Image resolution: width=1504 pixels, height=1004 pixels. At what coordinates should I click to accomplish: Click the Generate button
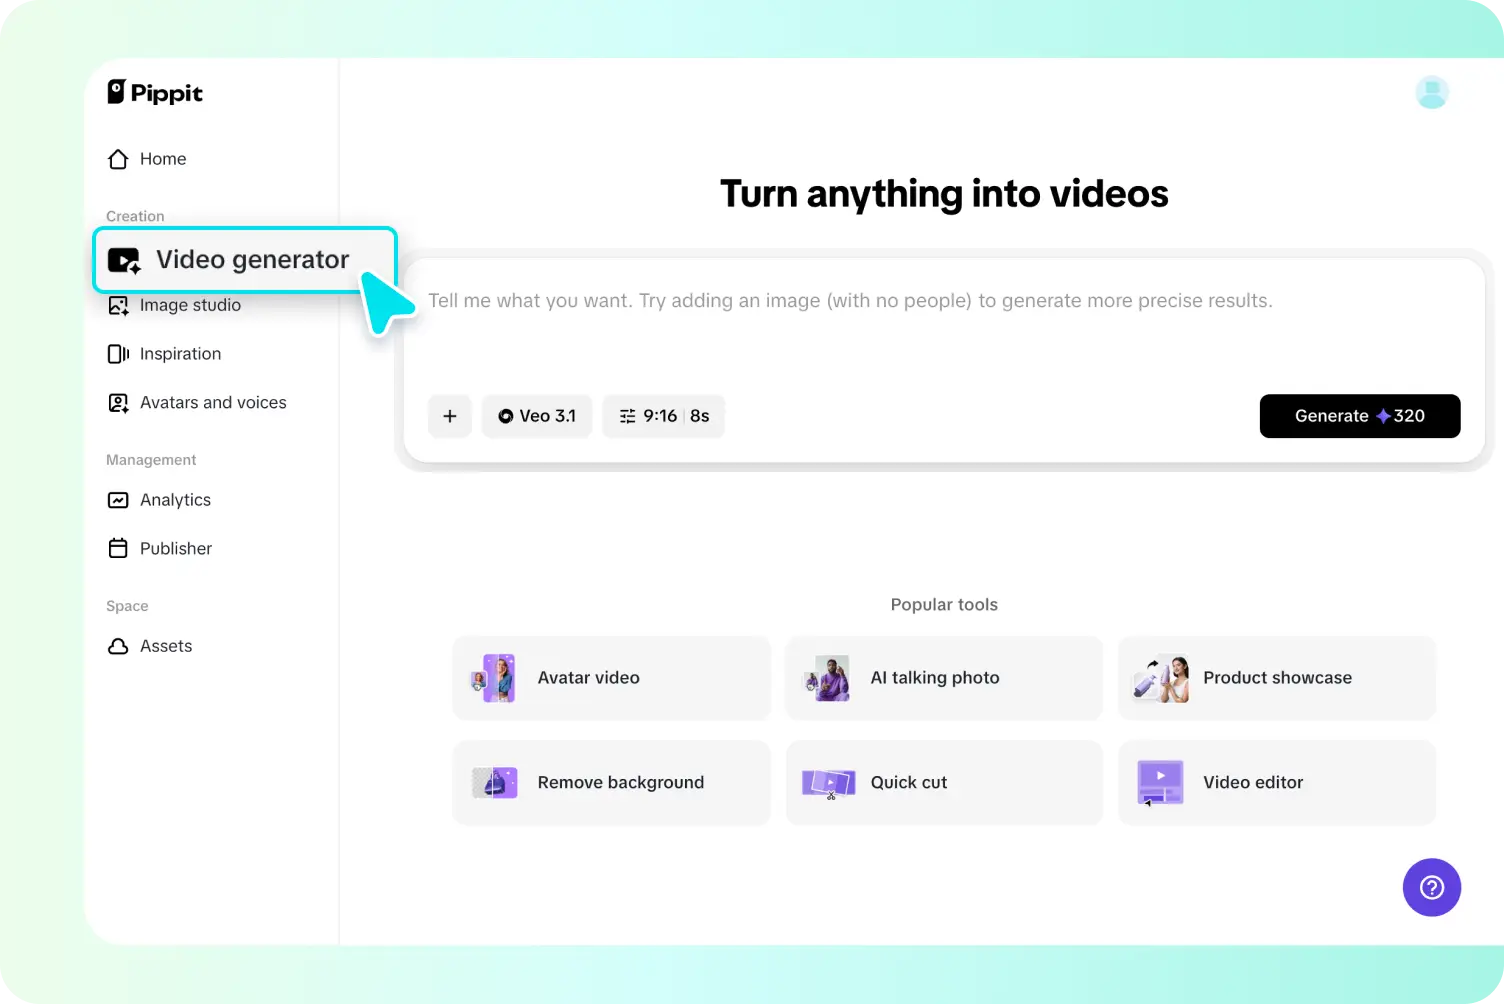(1360, 416)
